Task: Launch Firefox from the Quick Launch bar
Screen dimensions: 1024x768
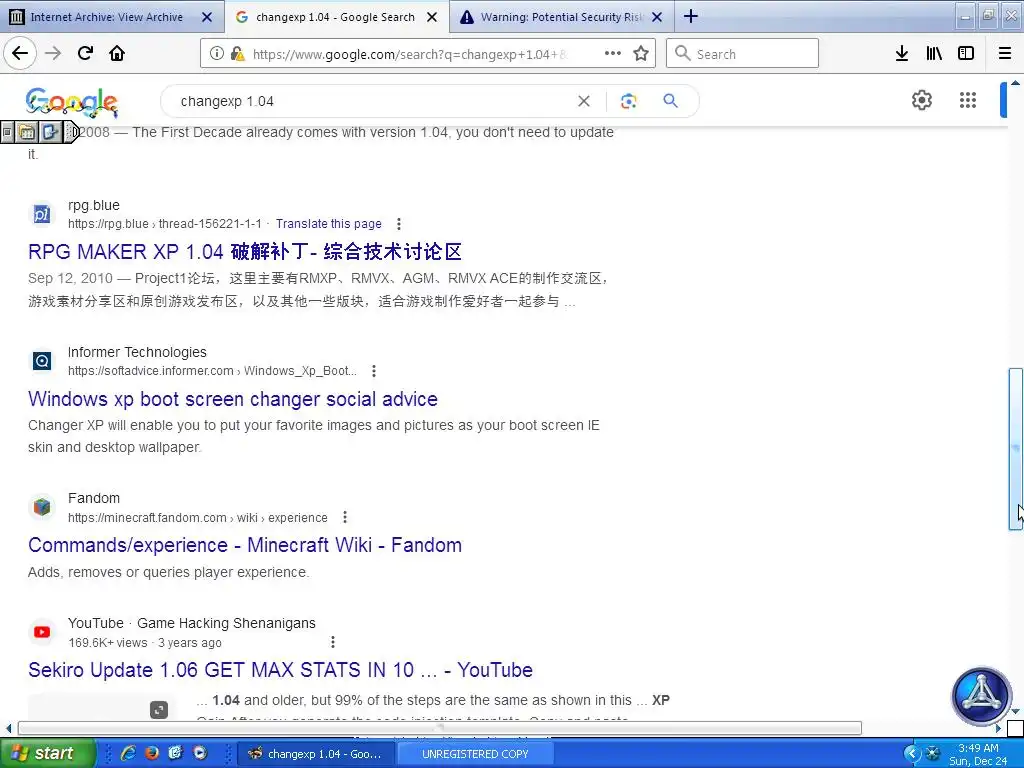Action: tap(152, 753)
